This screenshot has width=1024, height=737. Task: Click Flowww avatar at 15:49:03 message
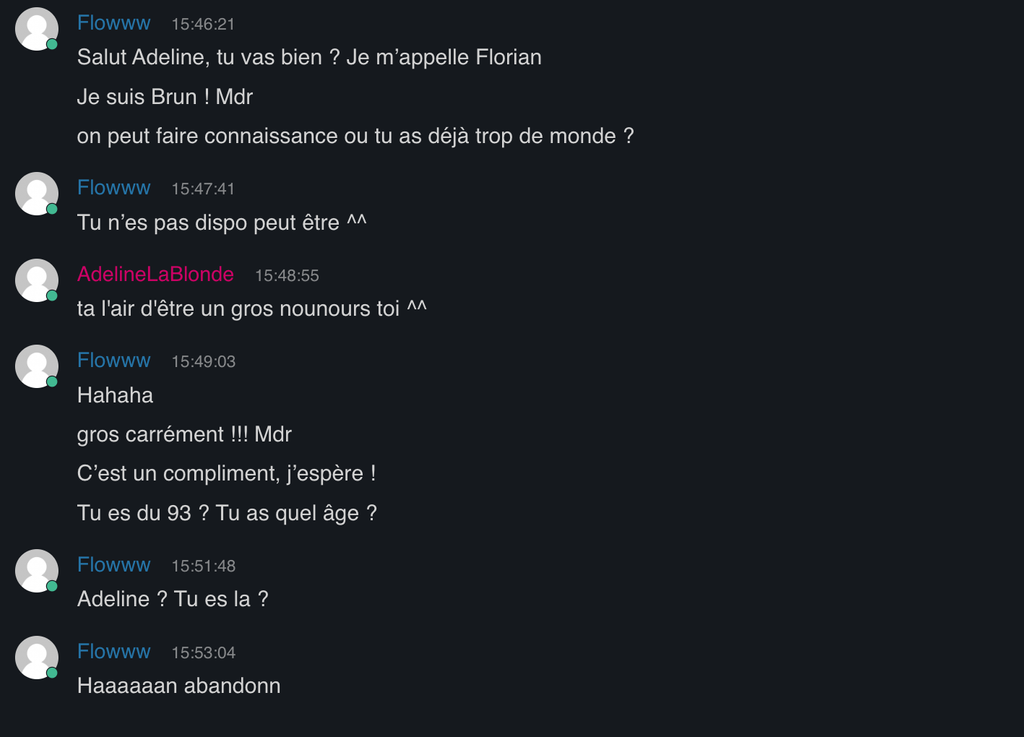(37, 366)
